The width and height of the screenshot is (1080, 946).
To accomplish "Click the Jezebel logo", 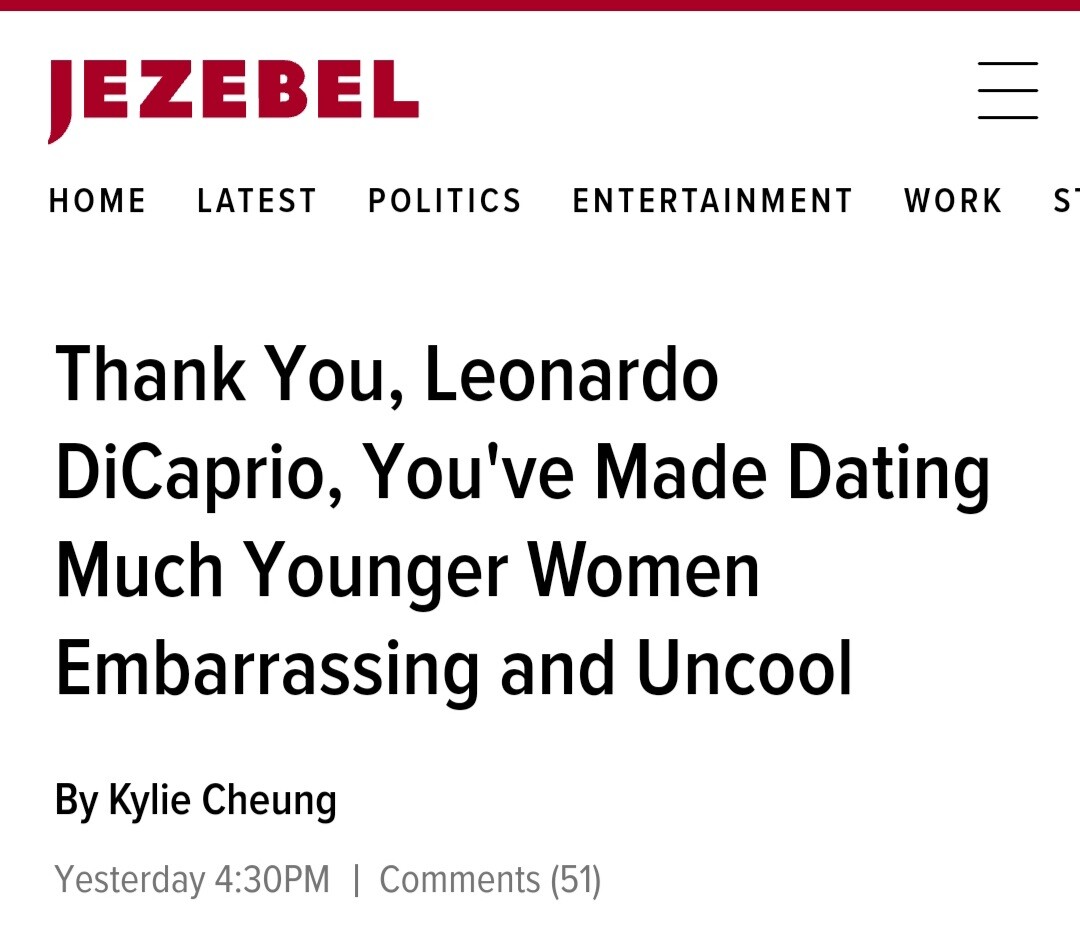I will 233,101.
